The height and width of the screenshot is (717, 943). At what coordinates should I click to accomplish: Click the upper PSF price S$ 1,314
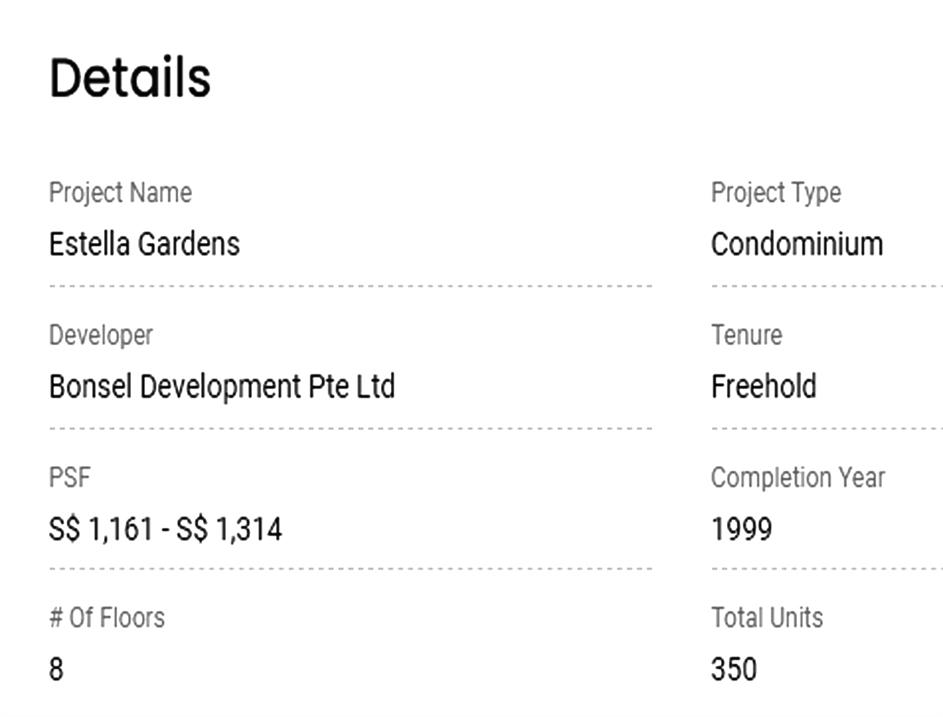coord(229,529)
